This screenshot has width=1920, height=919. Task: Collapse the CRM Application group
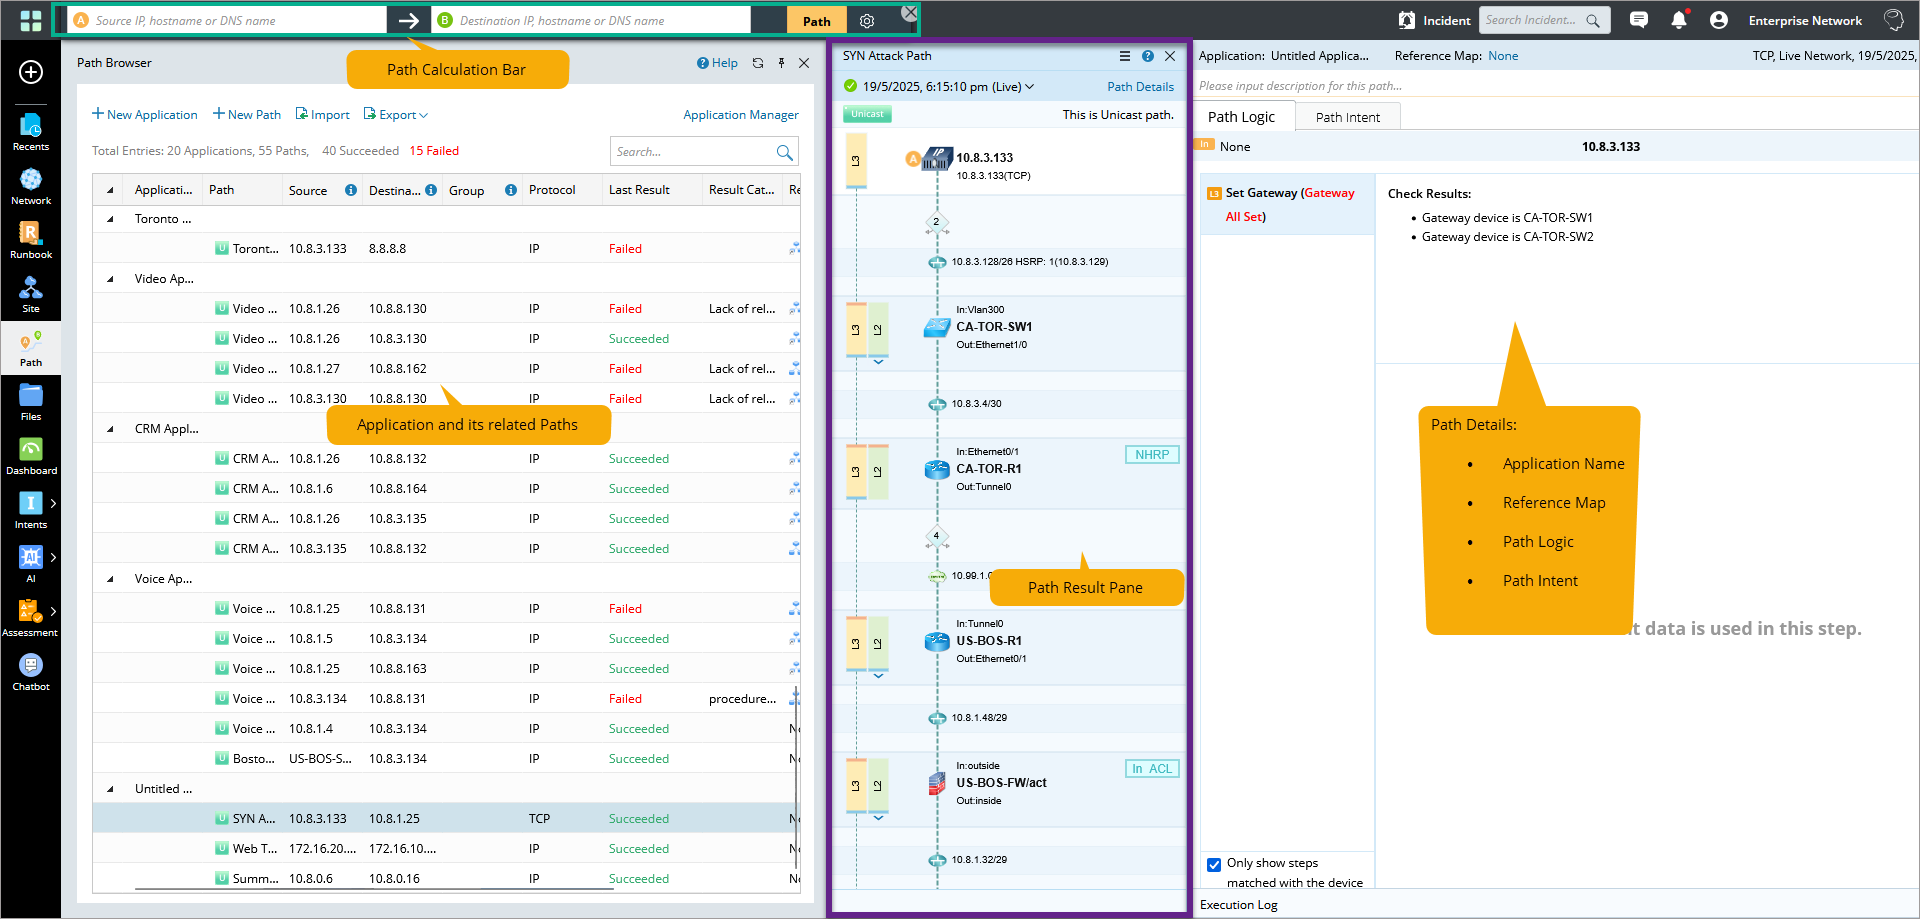(110, 429)
